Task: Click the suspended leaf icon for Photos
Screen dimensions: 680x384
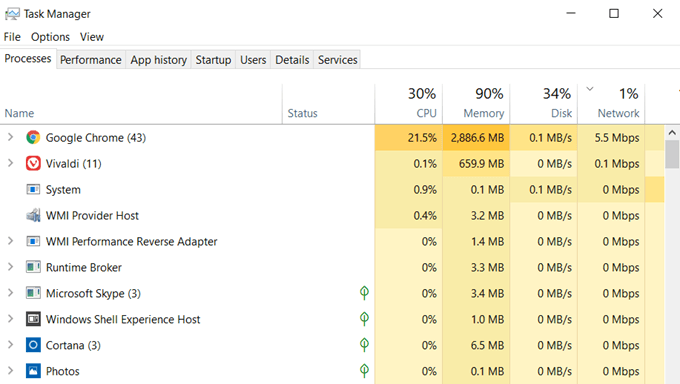Action: pyautogui.click(x=364, y=371)
